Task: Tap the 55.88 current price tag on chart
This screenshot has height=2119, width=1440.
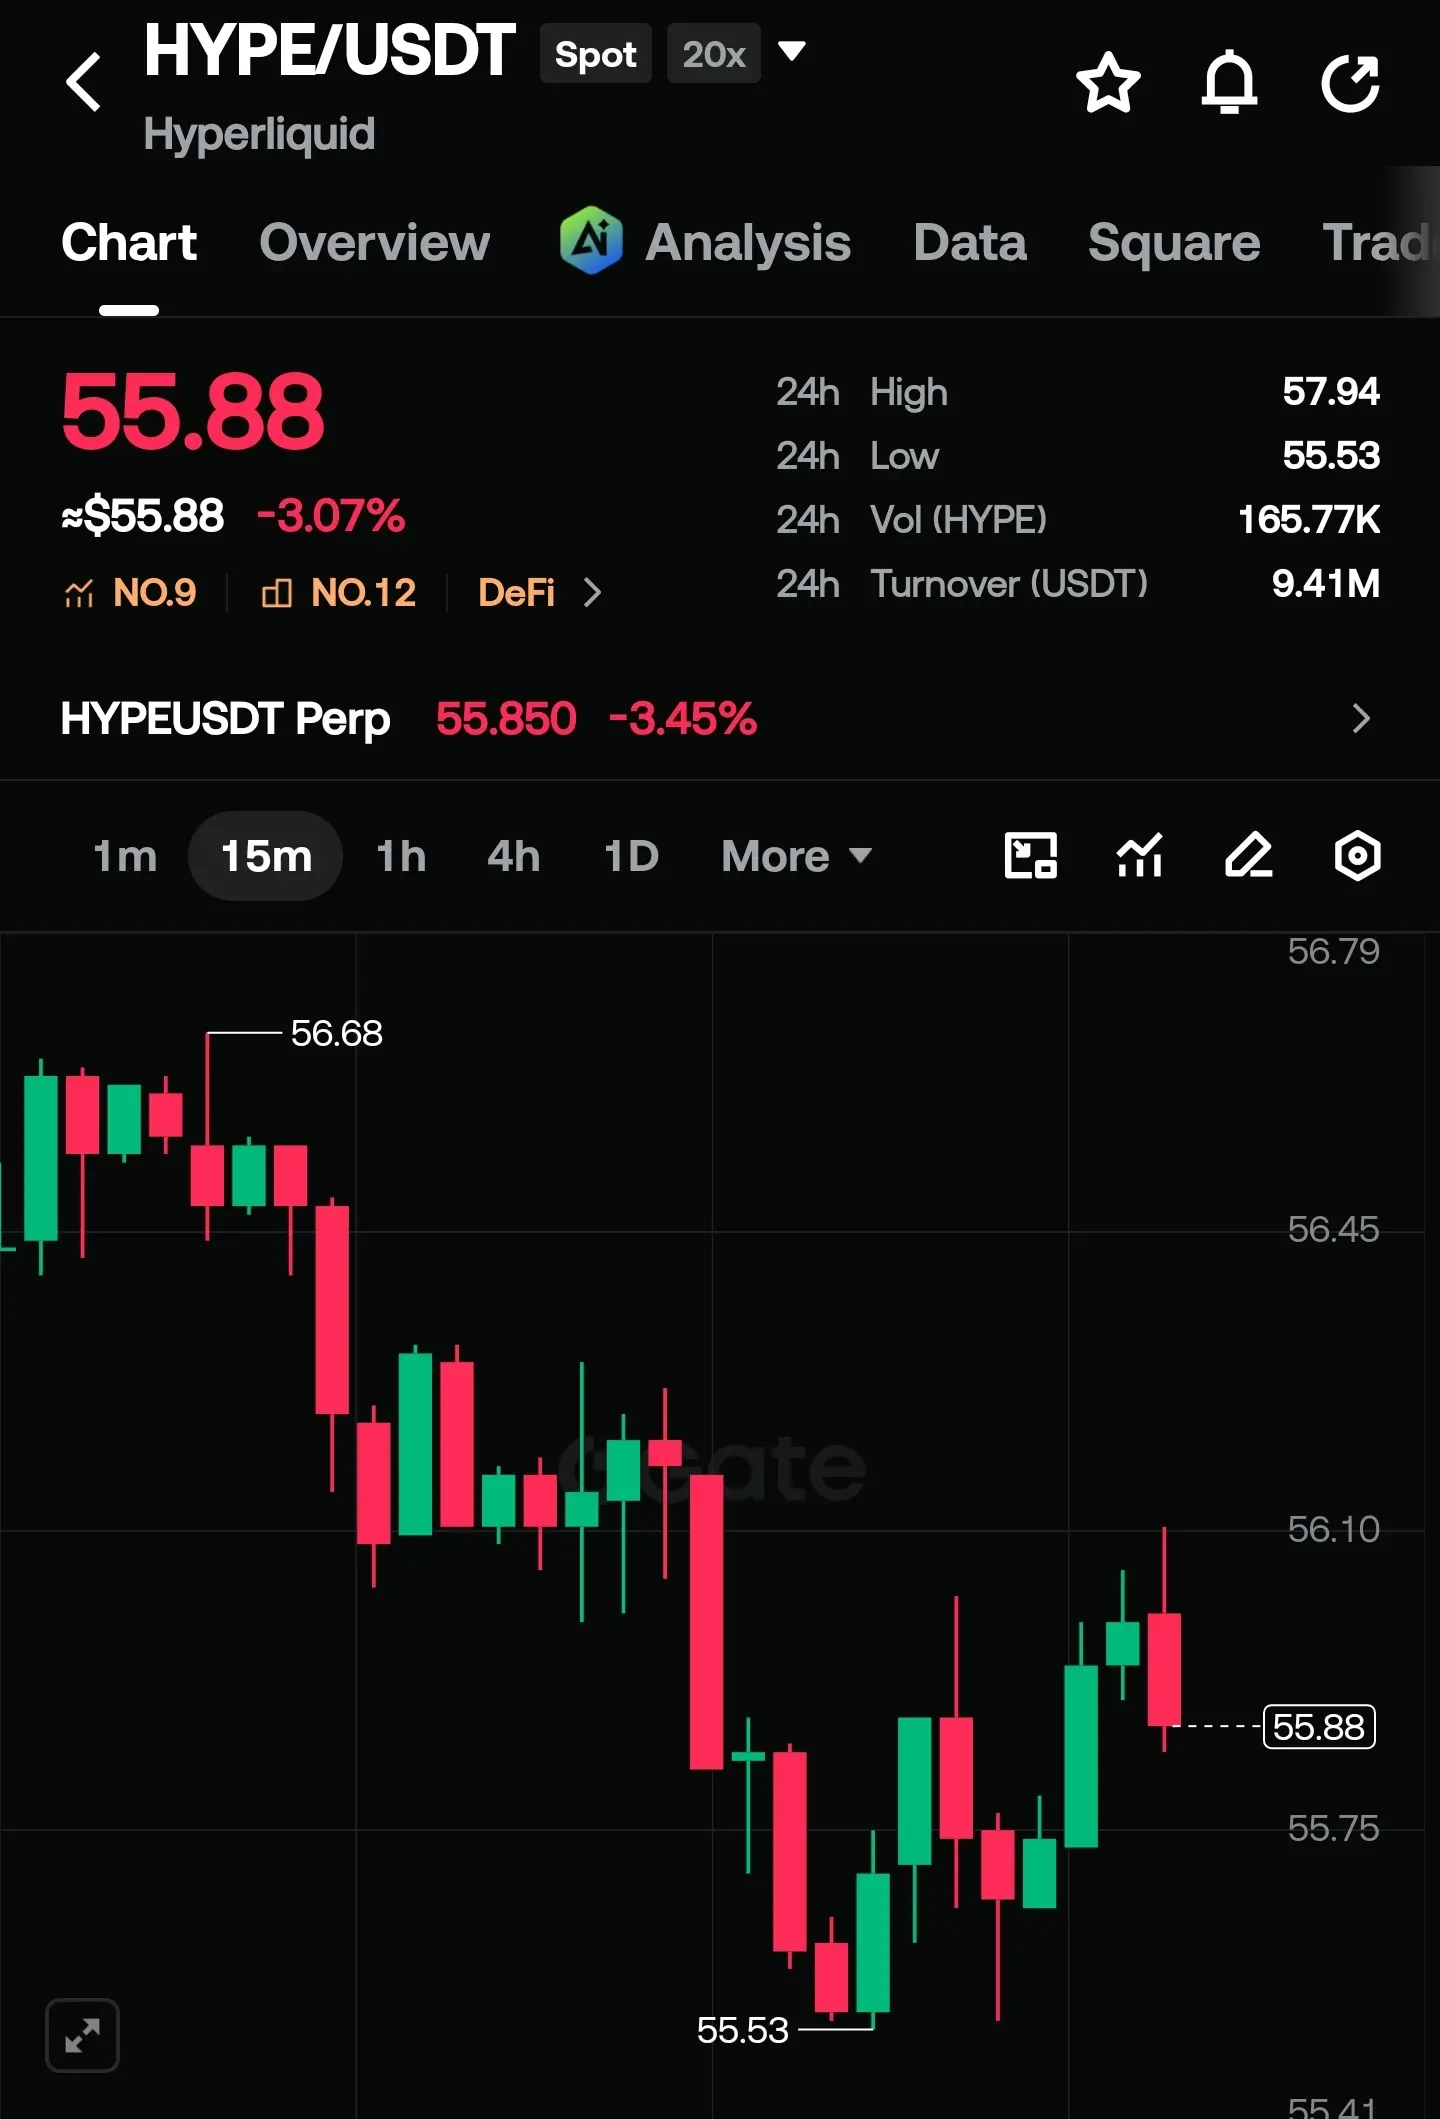Action: point(1319,1727)
